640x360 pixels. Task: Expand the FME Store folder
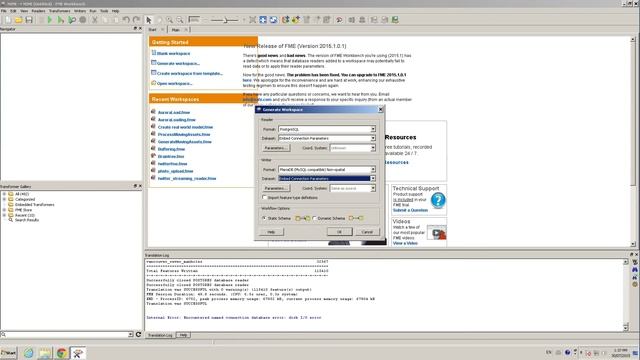4,210
